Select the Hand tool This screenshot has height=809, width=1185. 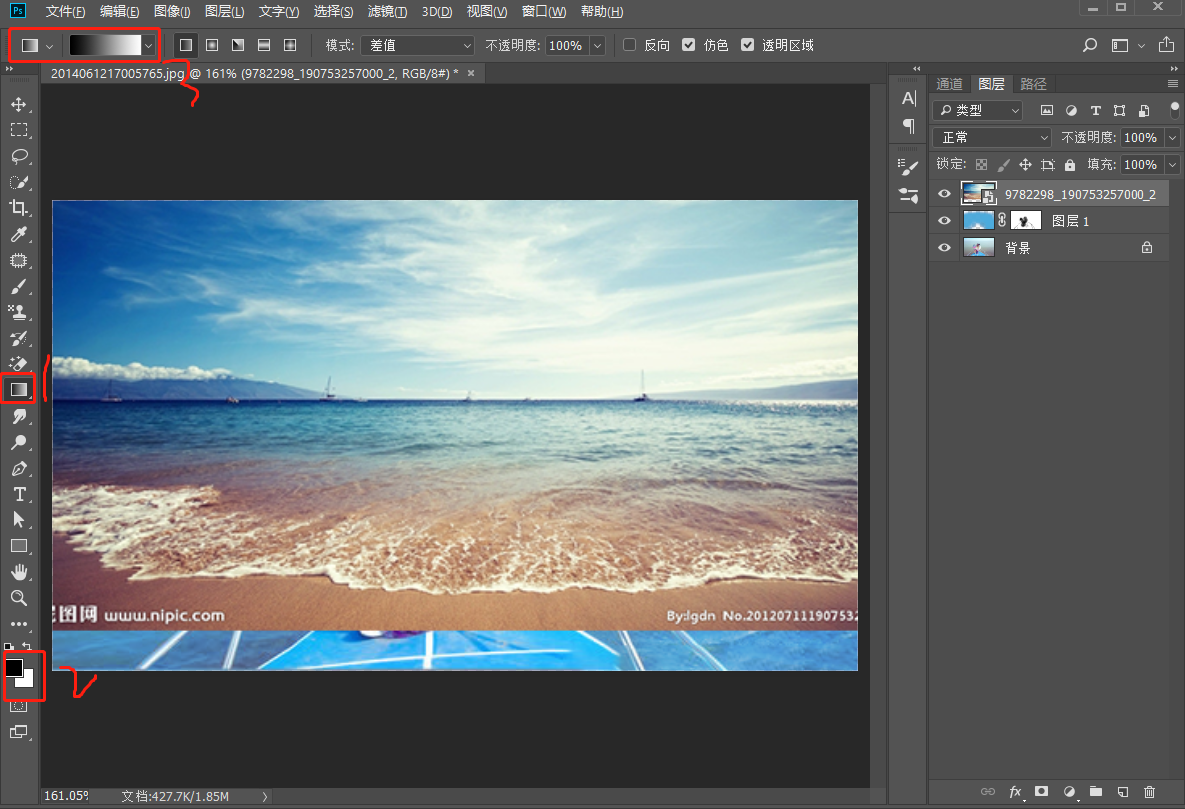coord(18,572)
